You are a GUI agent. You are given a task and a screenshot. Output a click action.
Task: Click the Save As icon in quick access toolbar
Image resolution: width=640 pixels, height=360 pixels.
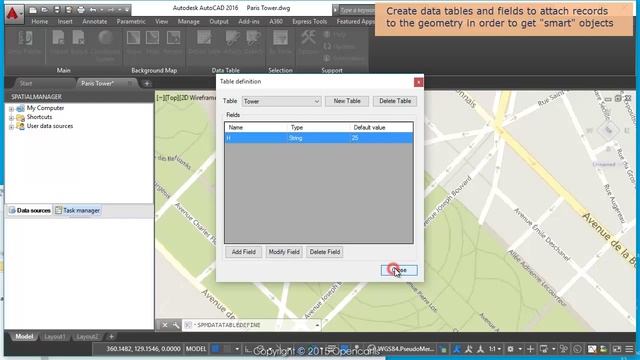(69, 9)
